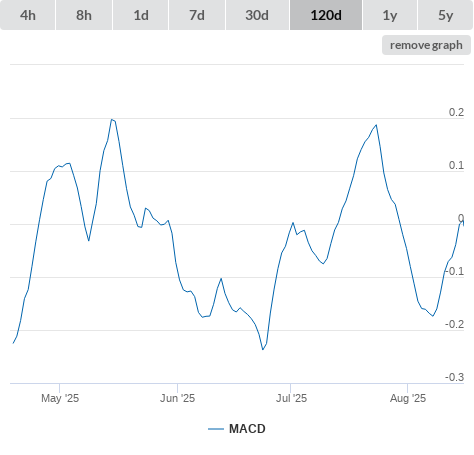The height and width of the screenshot is (455, 474).
Task: Open the 5y time range
Action: coord(445,15)
